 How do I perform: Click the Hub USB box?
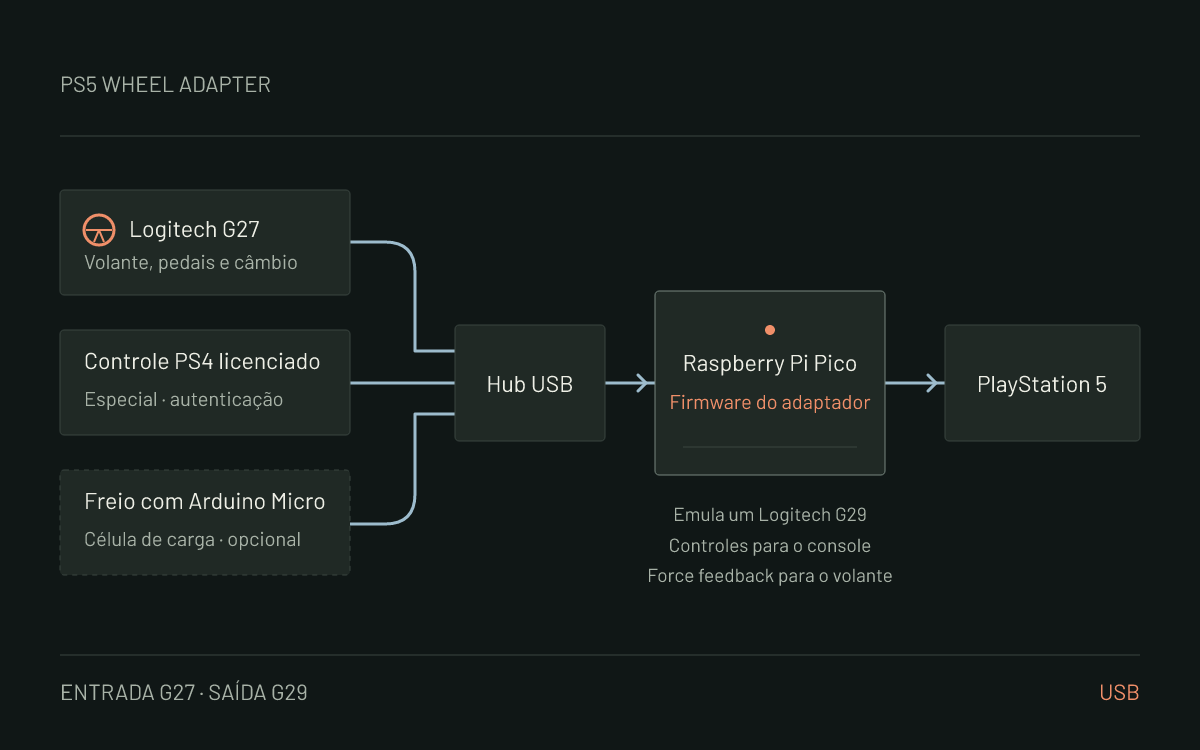point(530,383)
